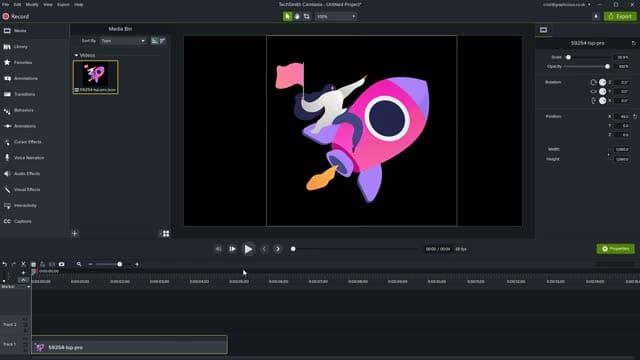
Task: Click the Copy icon in the timeline toolbar
Action: click(x=33, y=264)
